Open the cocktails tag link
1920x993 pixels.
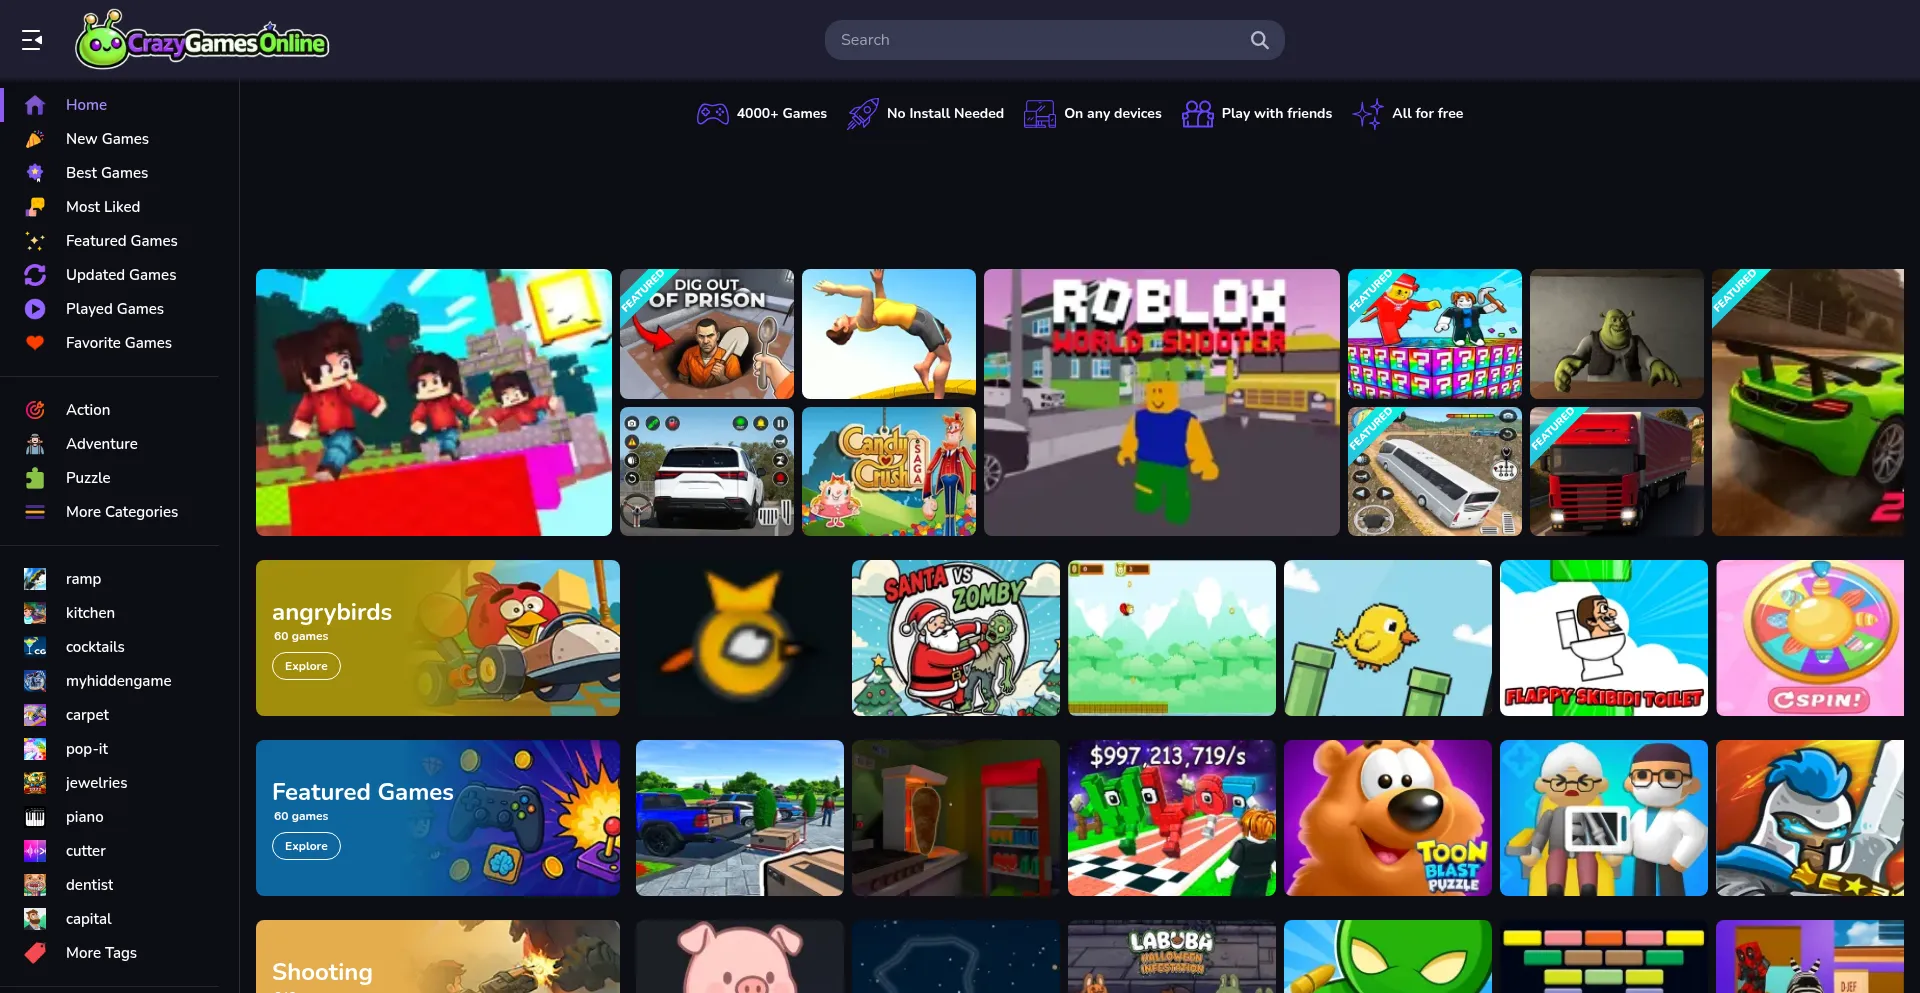pyautogui.click(x=95, y=647)
